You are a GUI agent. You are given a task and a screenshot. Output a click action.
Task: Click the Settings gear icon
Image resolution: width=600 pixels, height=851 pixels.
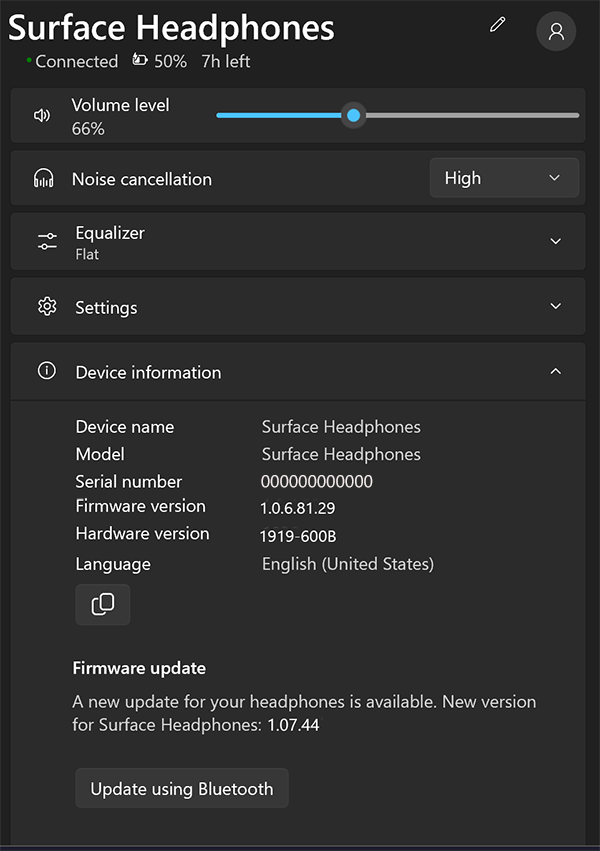coord(46,307)
